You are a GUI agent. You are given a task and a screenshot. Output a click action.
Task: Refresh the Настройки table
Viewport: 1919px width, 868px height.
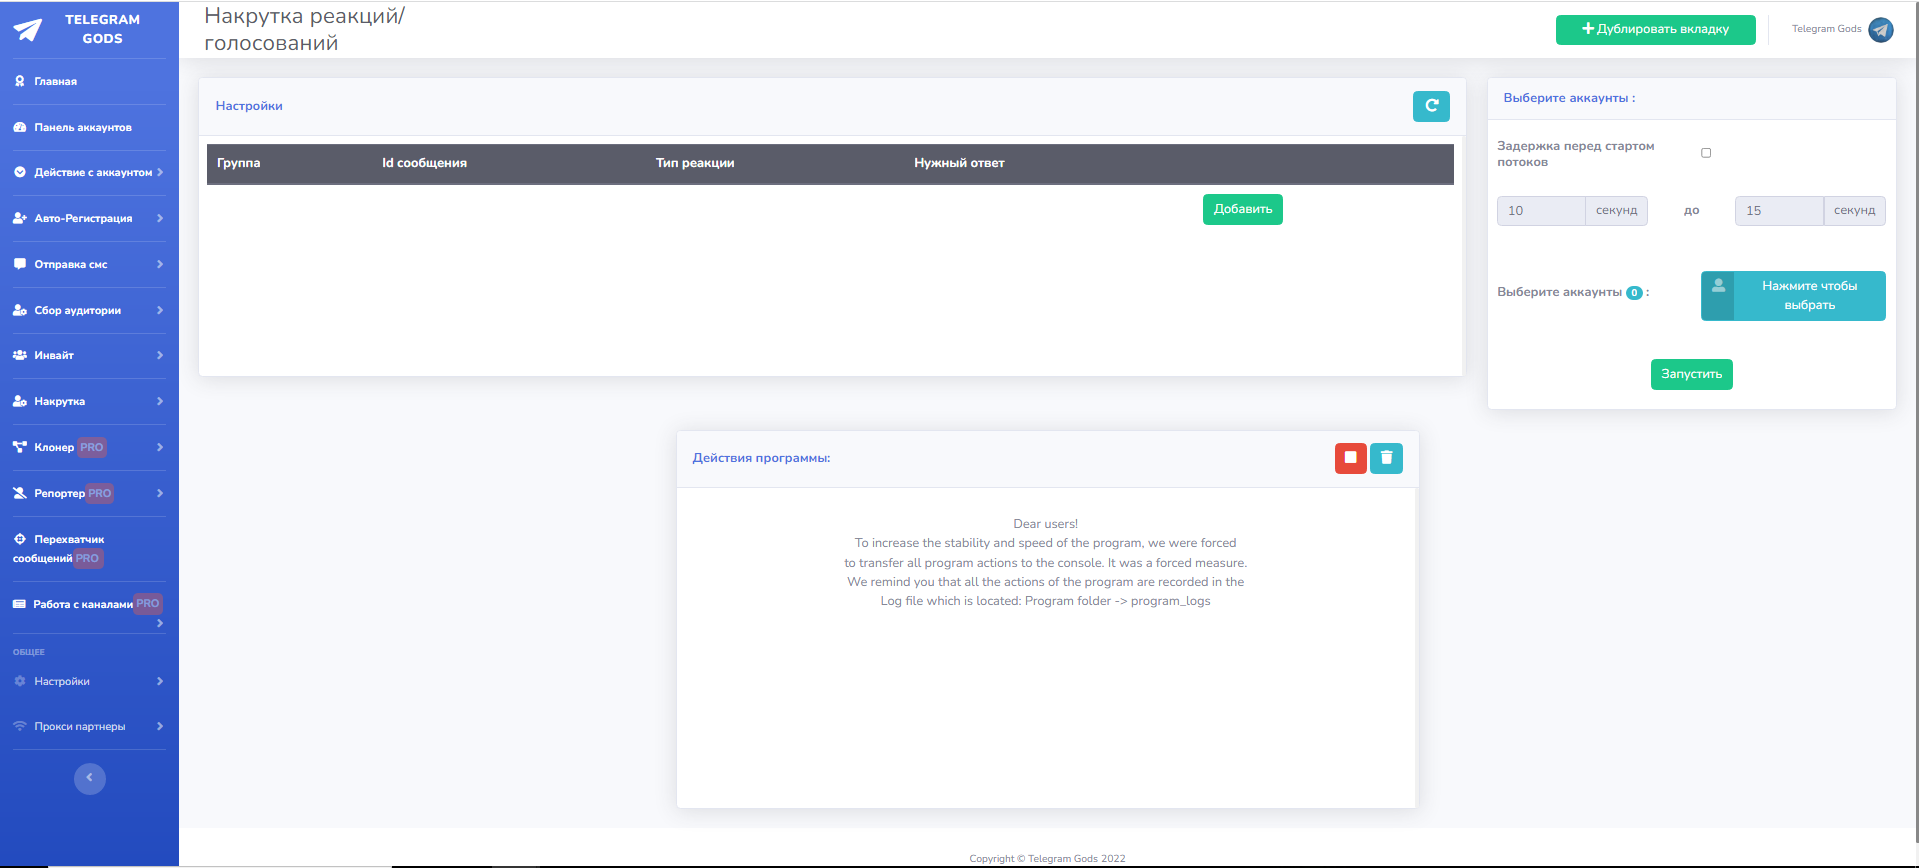click(x=1431, y=106)
